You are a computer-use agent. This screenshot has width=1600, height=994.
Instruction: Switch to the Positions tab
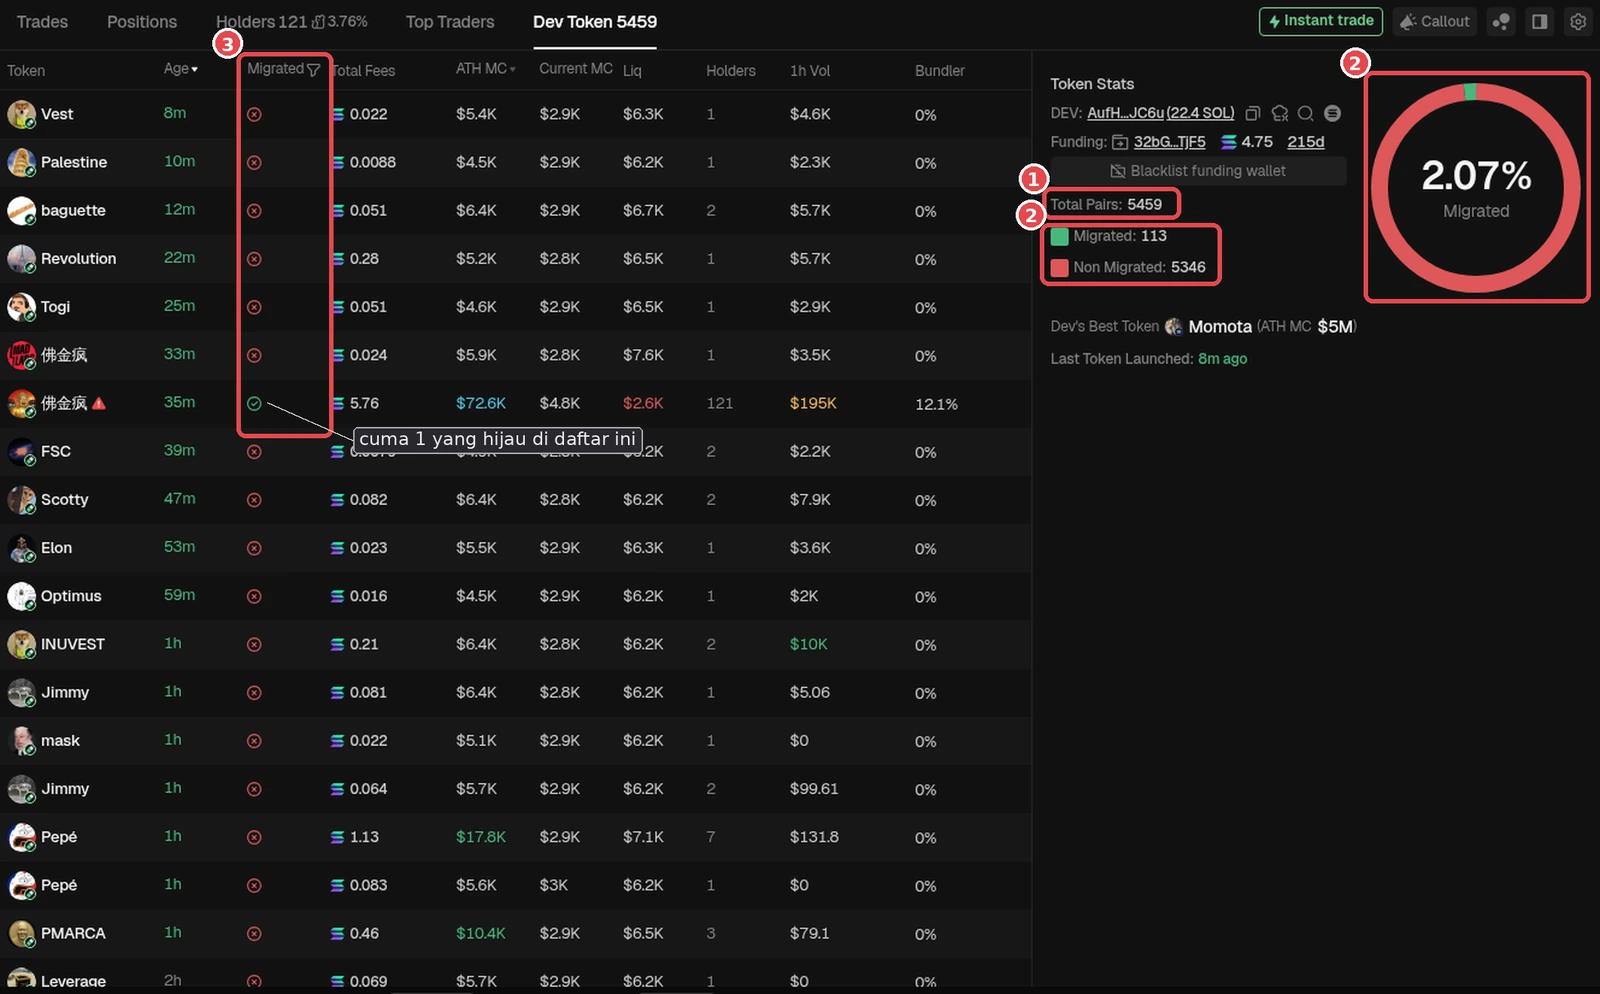(142, 22)
